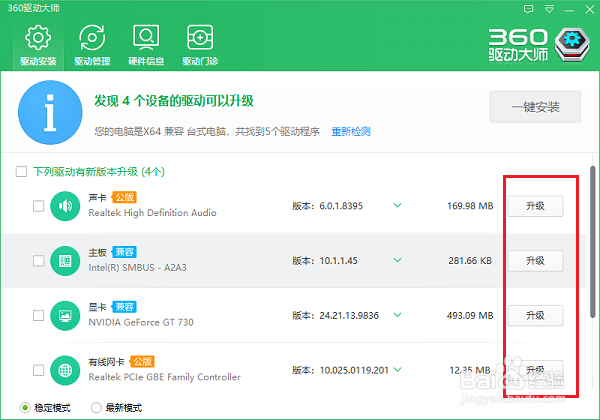Click the size value 169.98 MB

tap(470, 206)
